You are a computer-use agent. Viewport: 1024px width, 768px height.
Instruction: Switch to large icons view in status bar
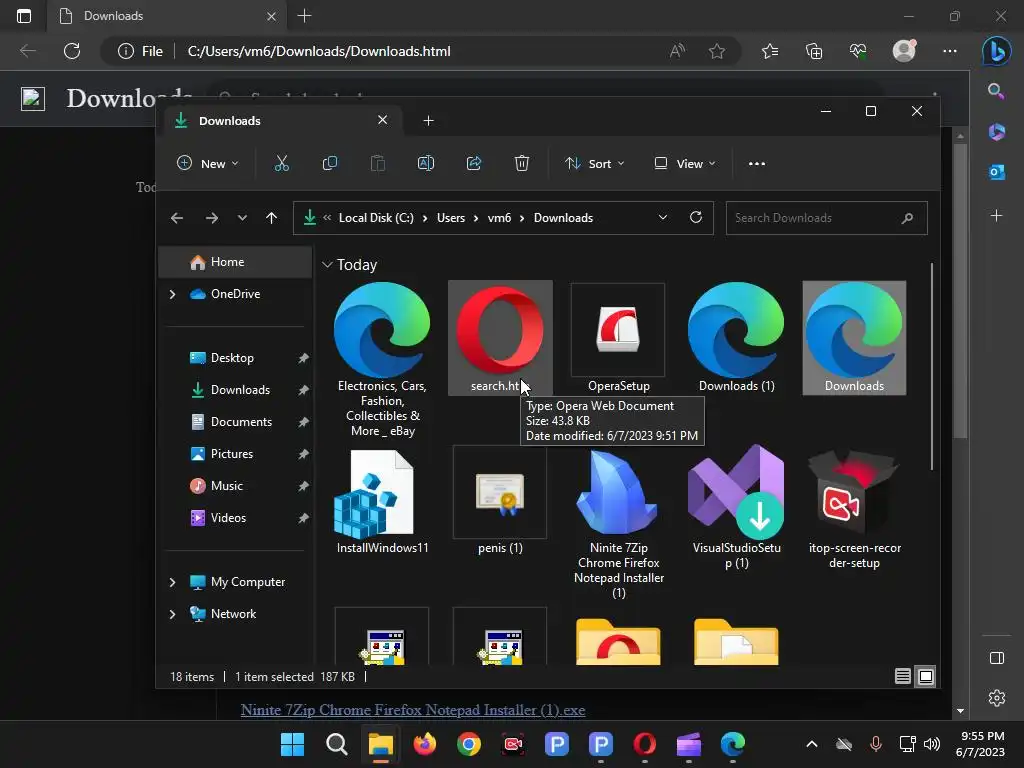[x=926, y=677]
